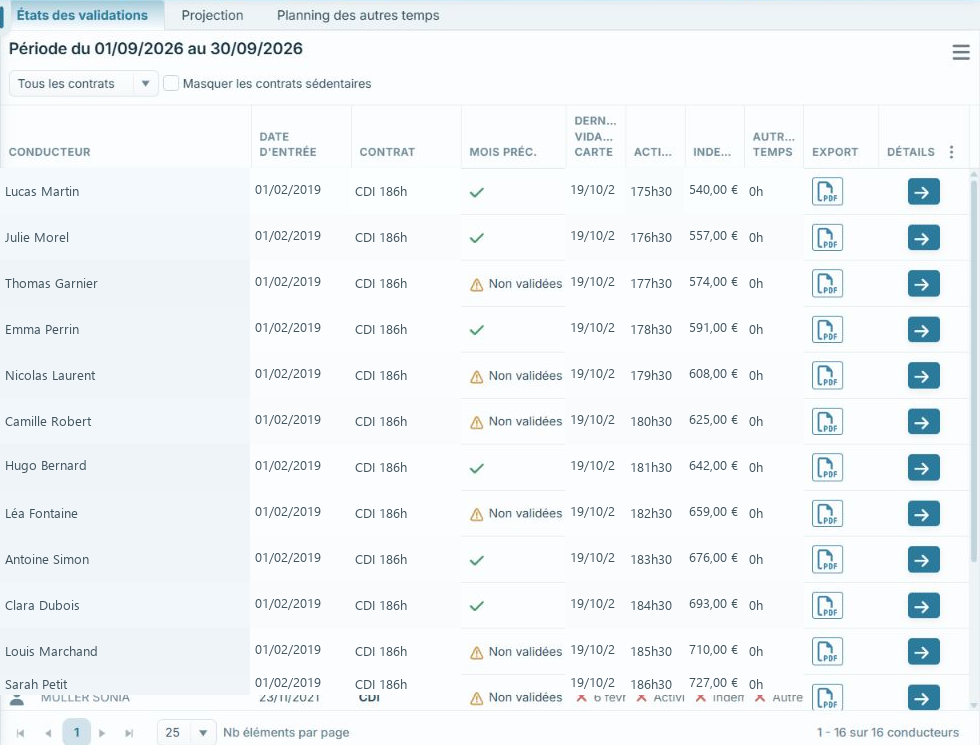The height and width of the screenshot is (745, 980).
Task: Open details arrow for Antoine Simon
Action: pos(923,560)
